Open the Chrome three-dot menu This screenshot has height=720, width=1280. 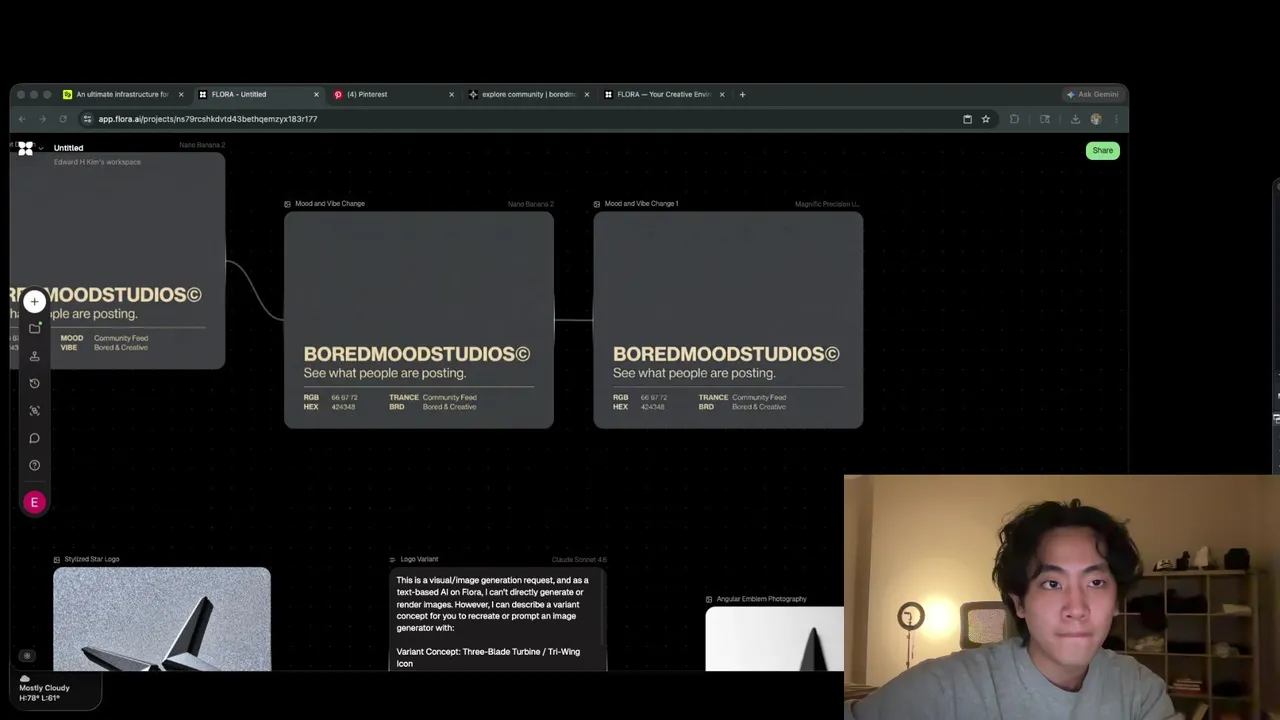pos(1116,119)
